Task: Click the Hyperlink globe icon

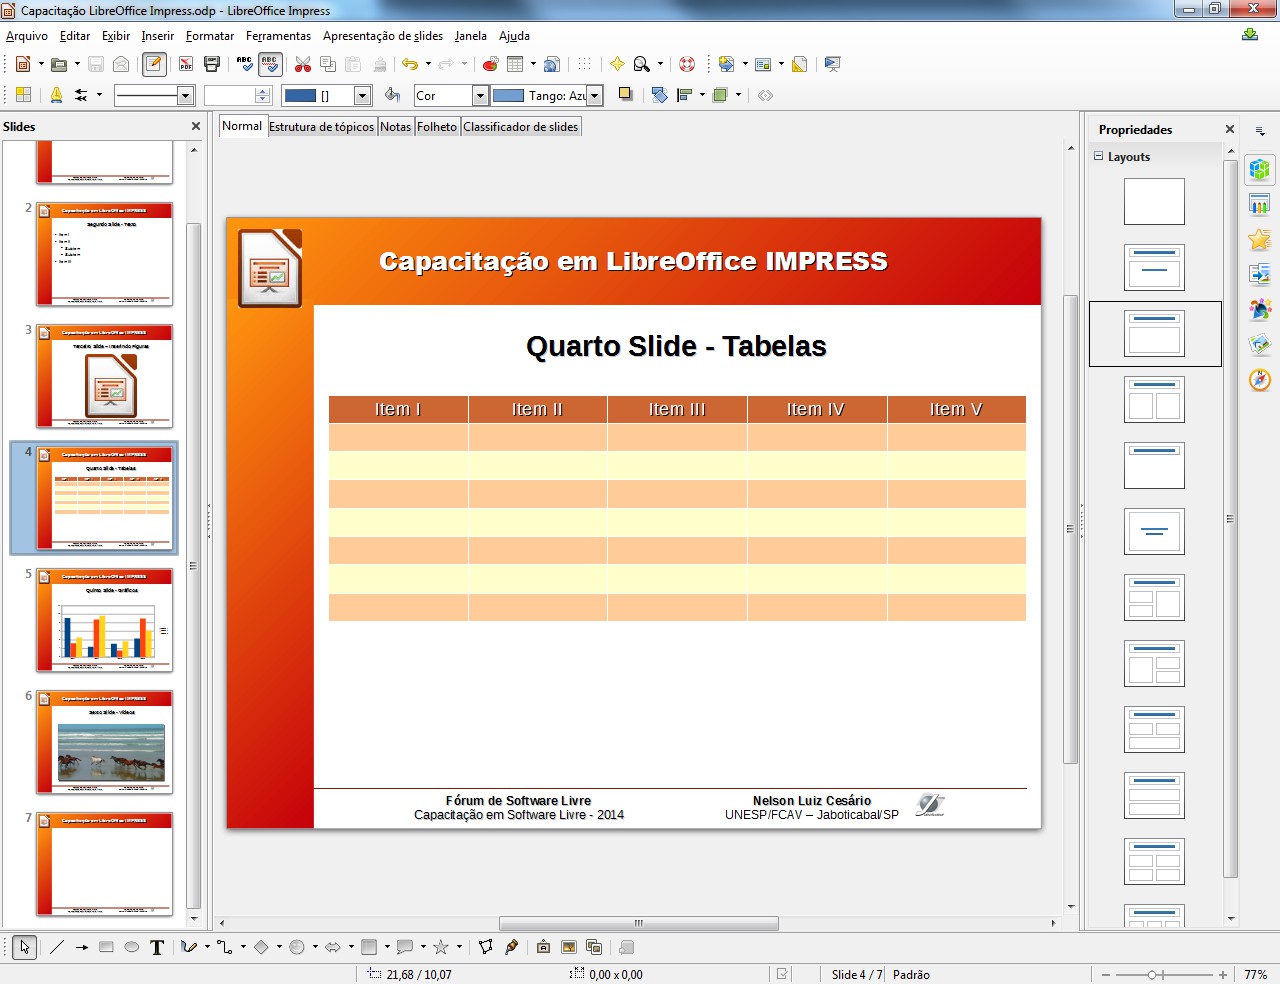Action: [551, 64]
